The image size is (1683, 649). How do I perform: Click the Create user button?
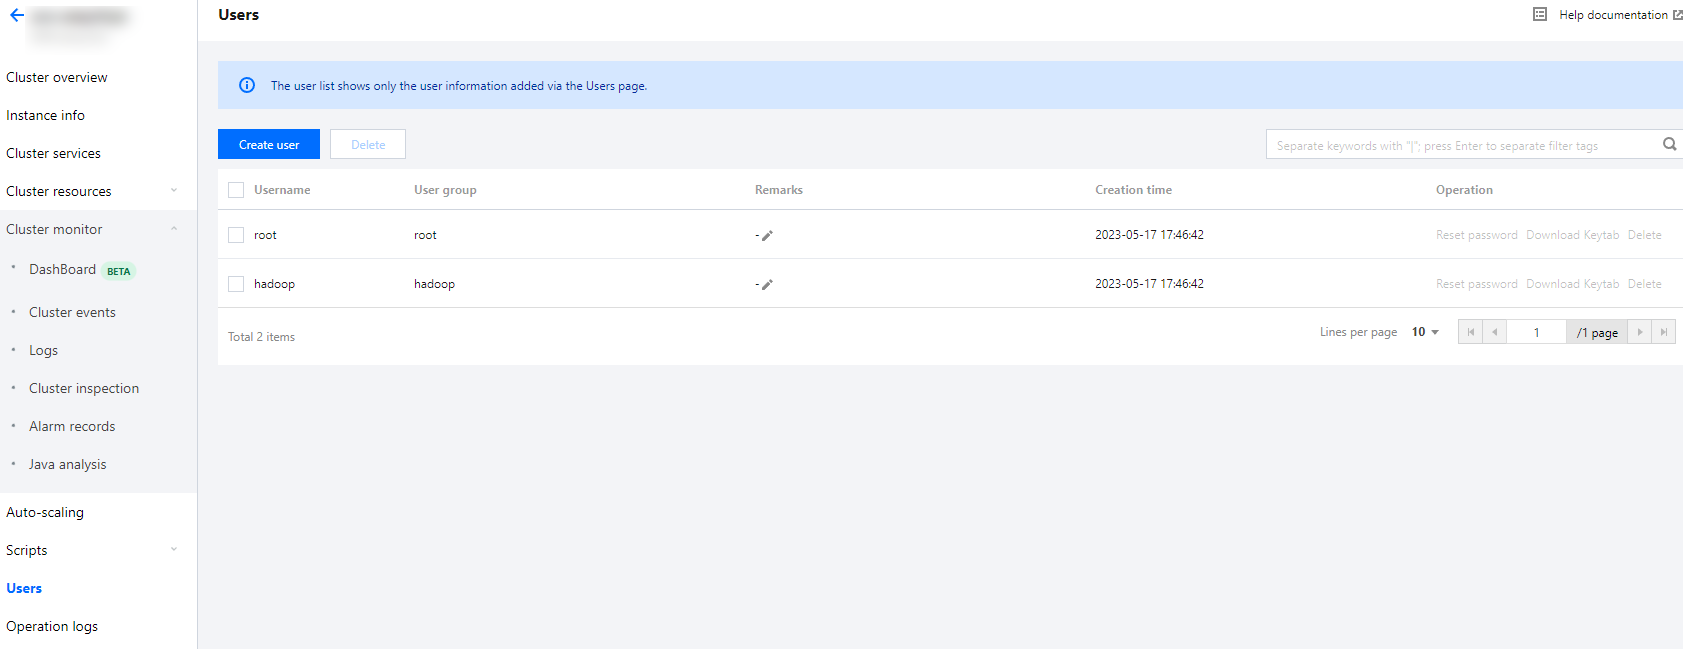pos(269,144)
